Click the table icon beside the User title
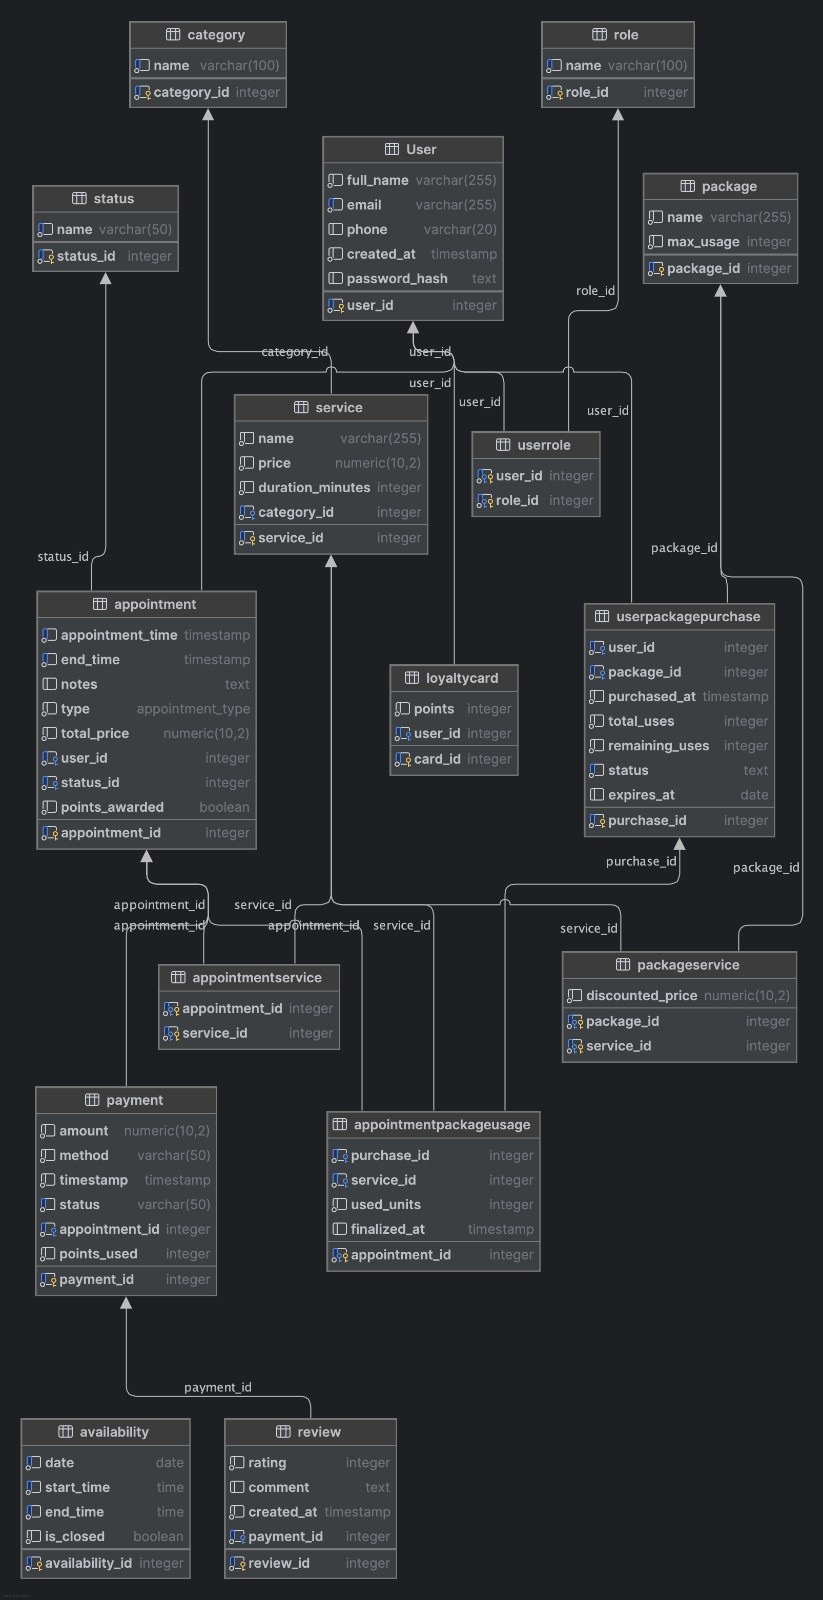 (x=392, y=149)
